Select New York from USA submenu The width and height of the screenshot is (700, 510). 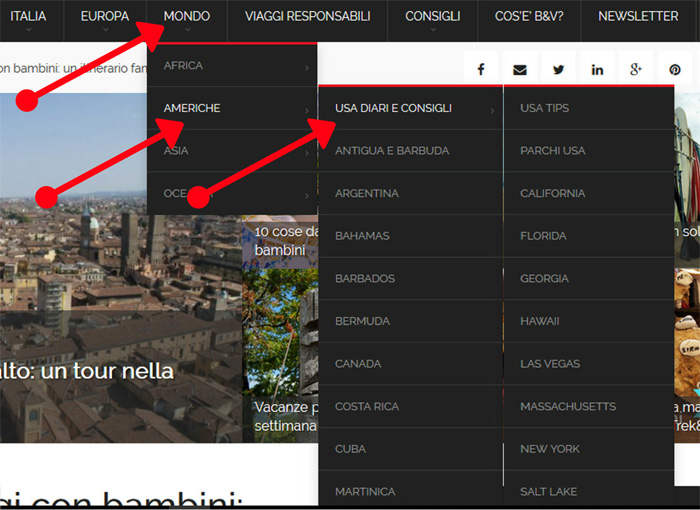[550, 449]
